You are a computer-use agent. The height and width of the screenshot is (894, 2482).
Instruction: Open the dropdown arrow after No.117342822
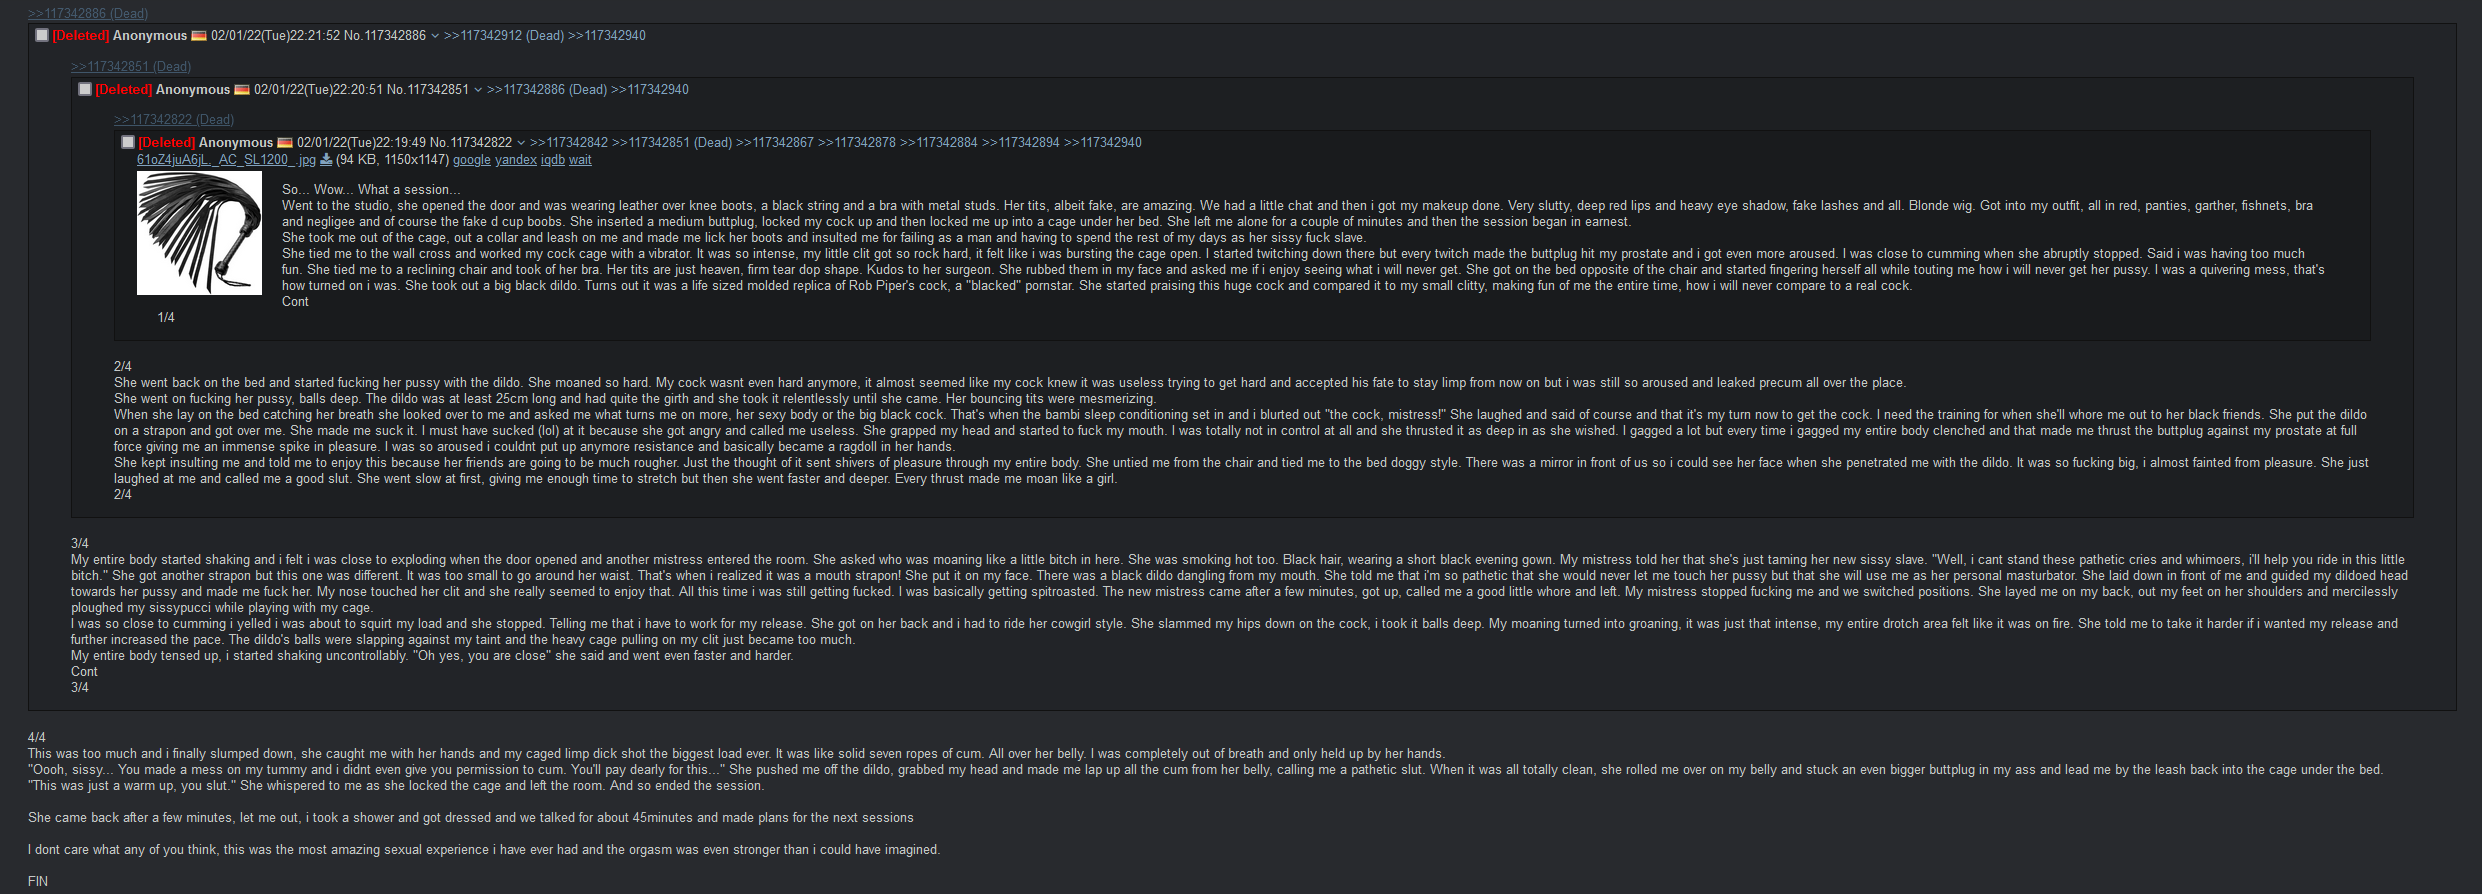521,143
